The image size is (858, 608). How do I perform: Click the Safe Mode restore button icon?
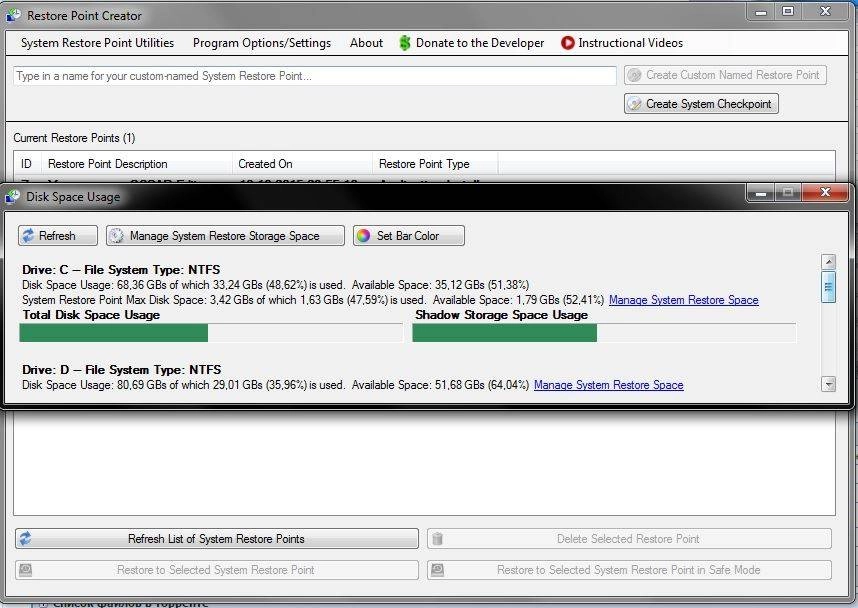click(437, 570)
